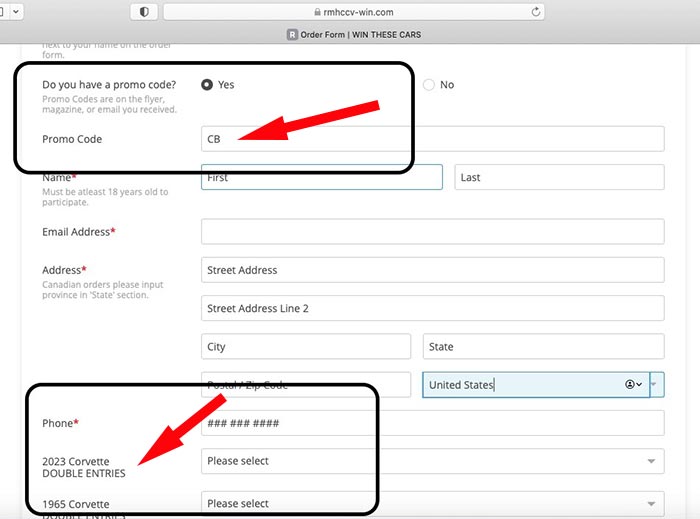The height and width of the screenshot is (519, 700).
Task: Select the Order Form | WIN THESE CARS tab
Action: [354, 34]
